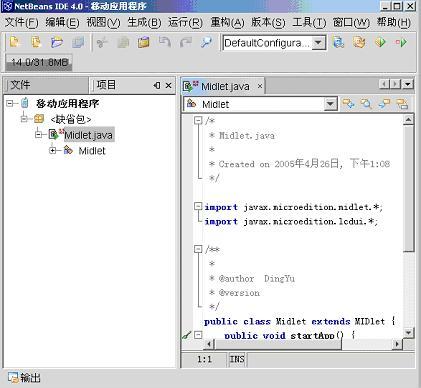421x388 pixels.
Task: Collapse the file header comment fold
Action: pos(198,120)
